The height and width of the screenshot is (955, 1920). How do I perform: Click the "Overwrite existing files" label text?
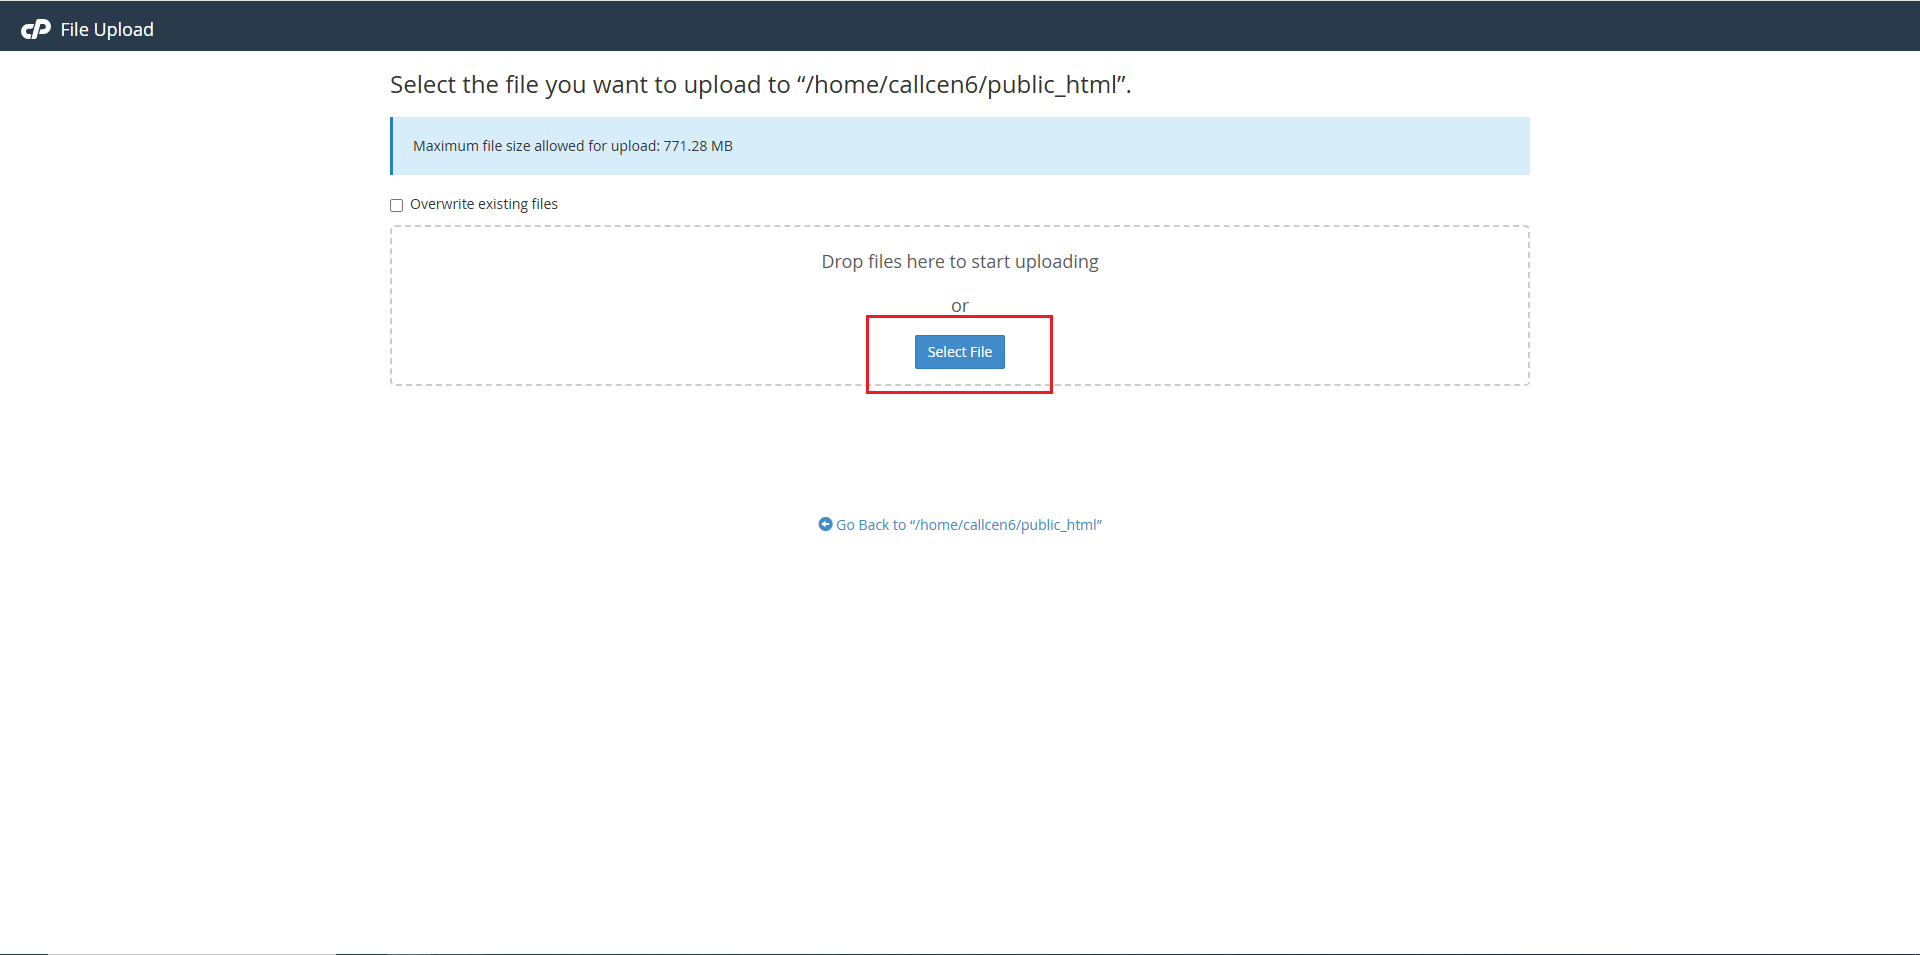coord(483,204)
